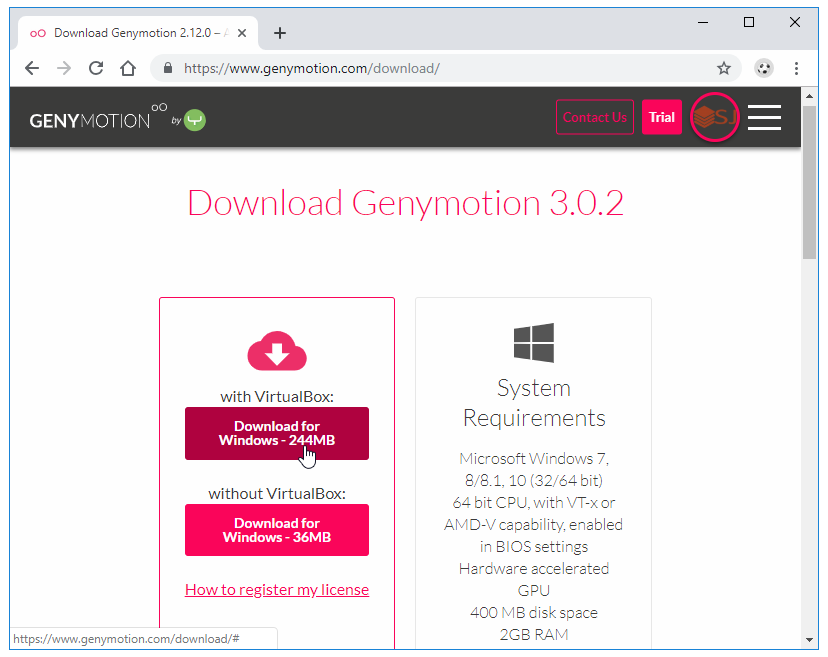Screen dimensions: 828x657
Task: Open Chrome three-dot menu
Action: 796,68
